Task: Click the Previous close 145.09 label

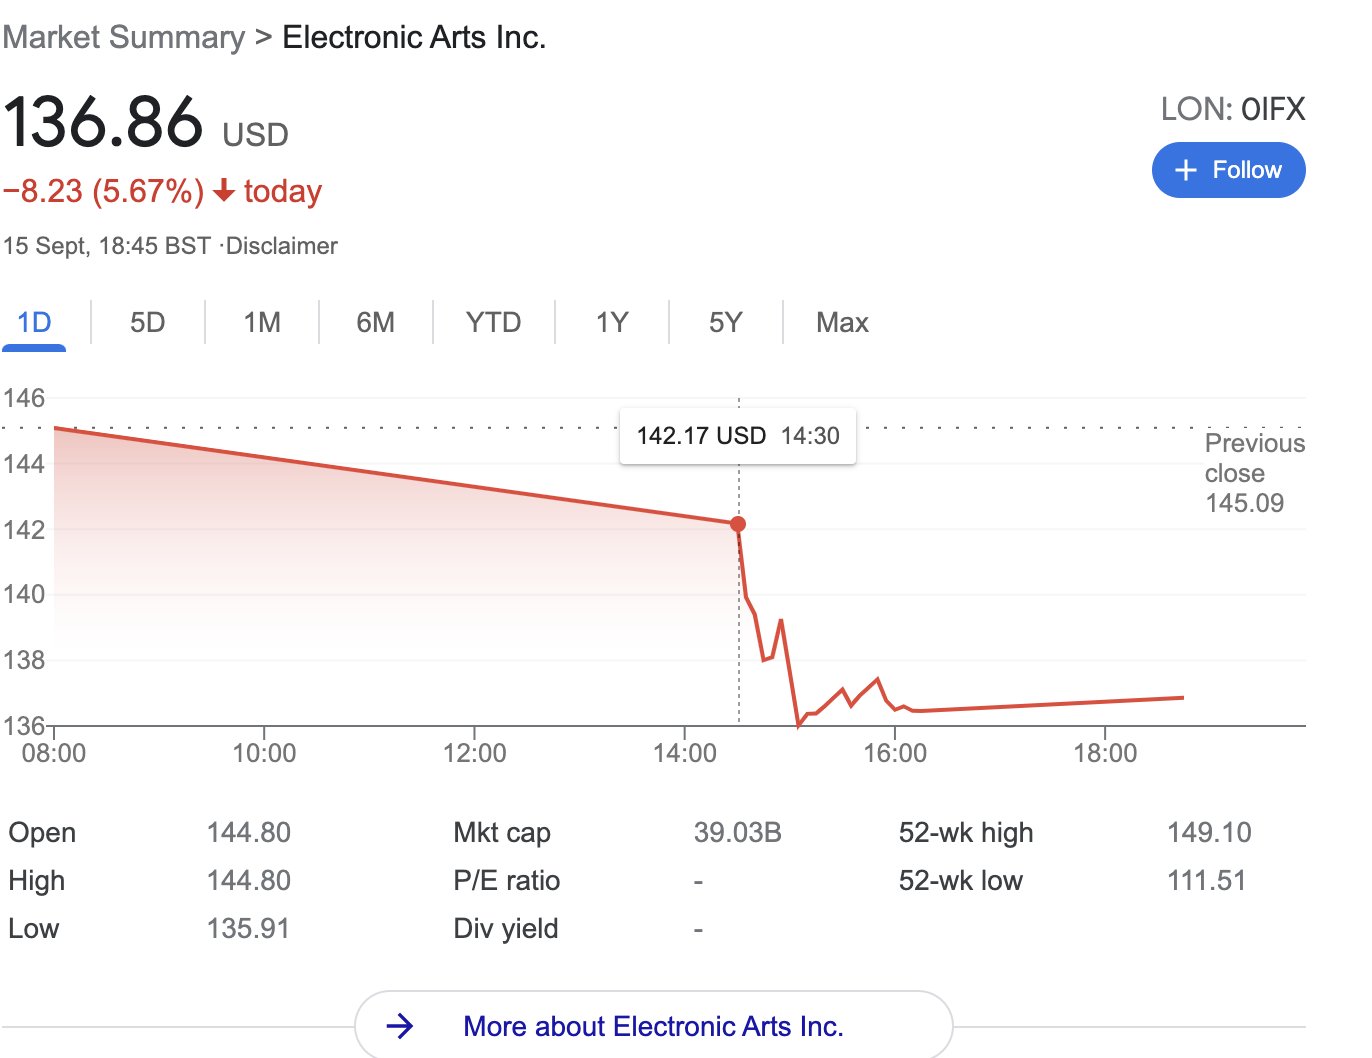Action: click(x=1254, y=473)
